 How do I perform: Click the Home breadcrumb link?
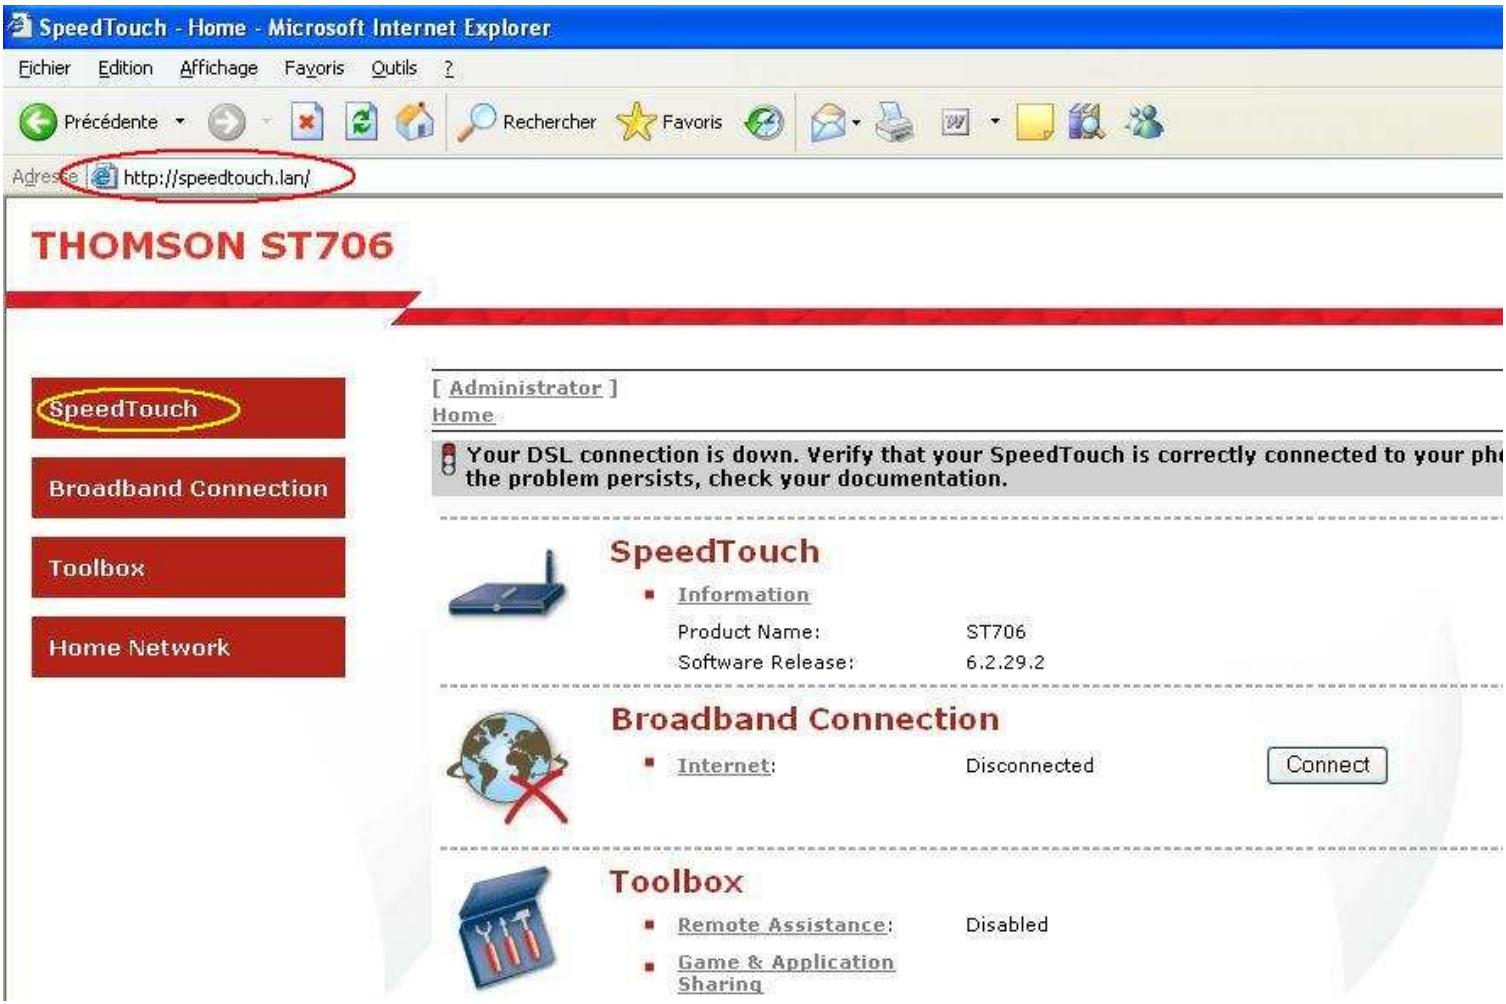463,415
